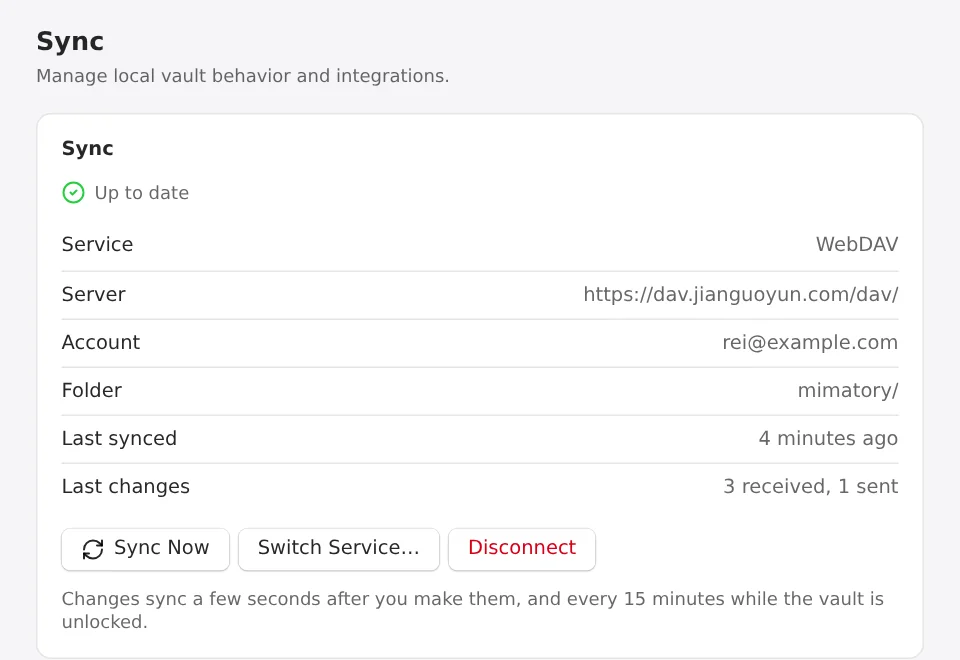Screen dimensions: 960x660
Task: Click the folder value mimatory/
Action: click(847, 391)
